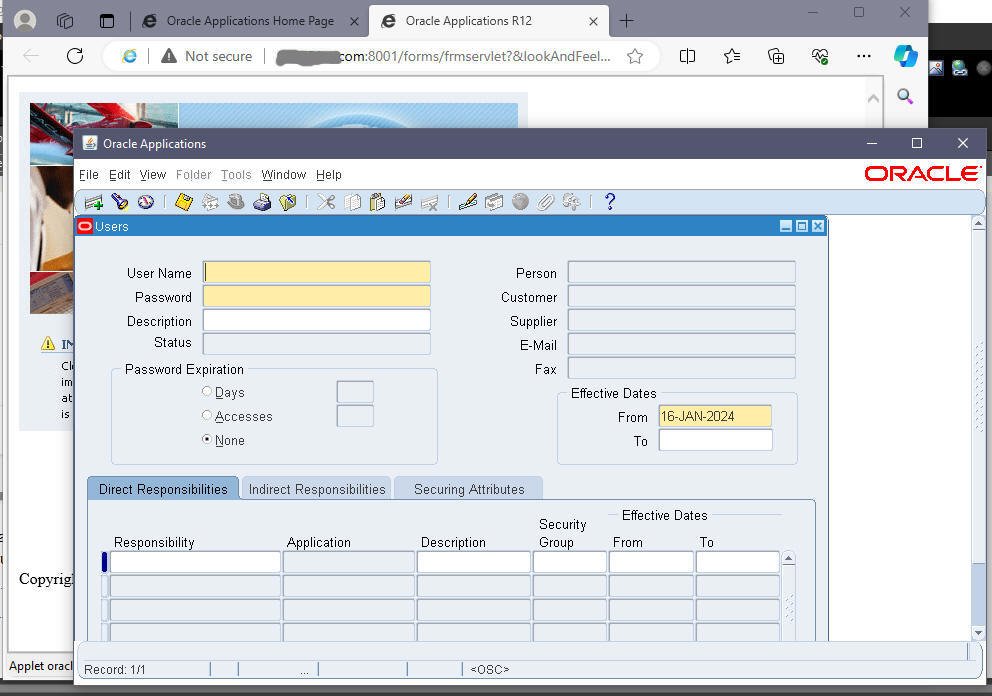
Task: Open the View menu
Action: coord(153,175)
